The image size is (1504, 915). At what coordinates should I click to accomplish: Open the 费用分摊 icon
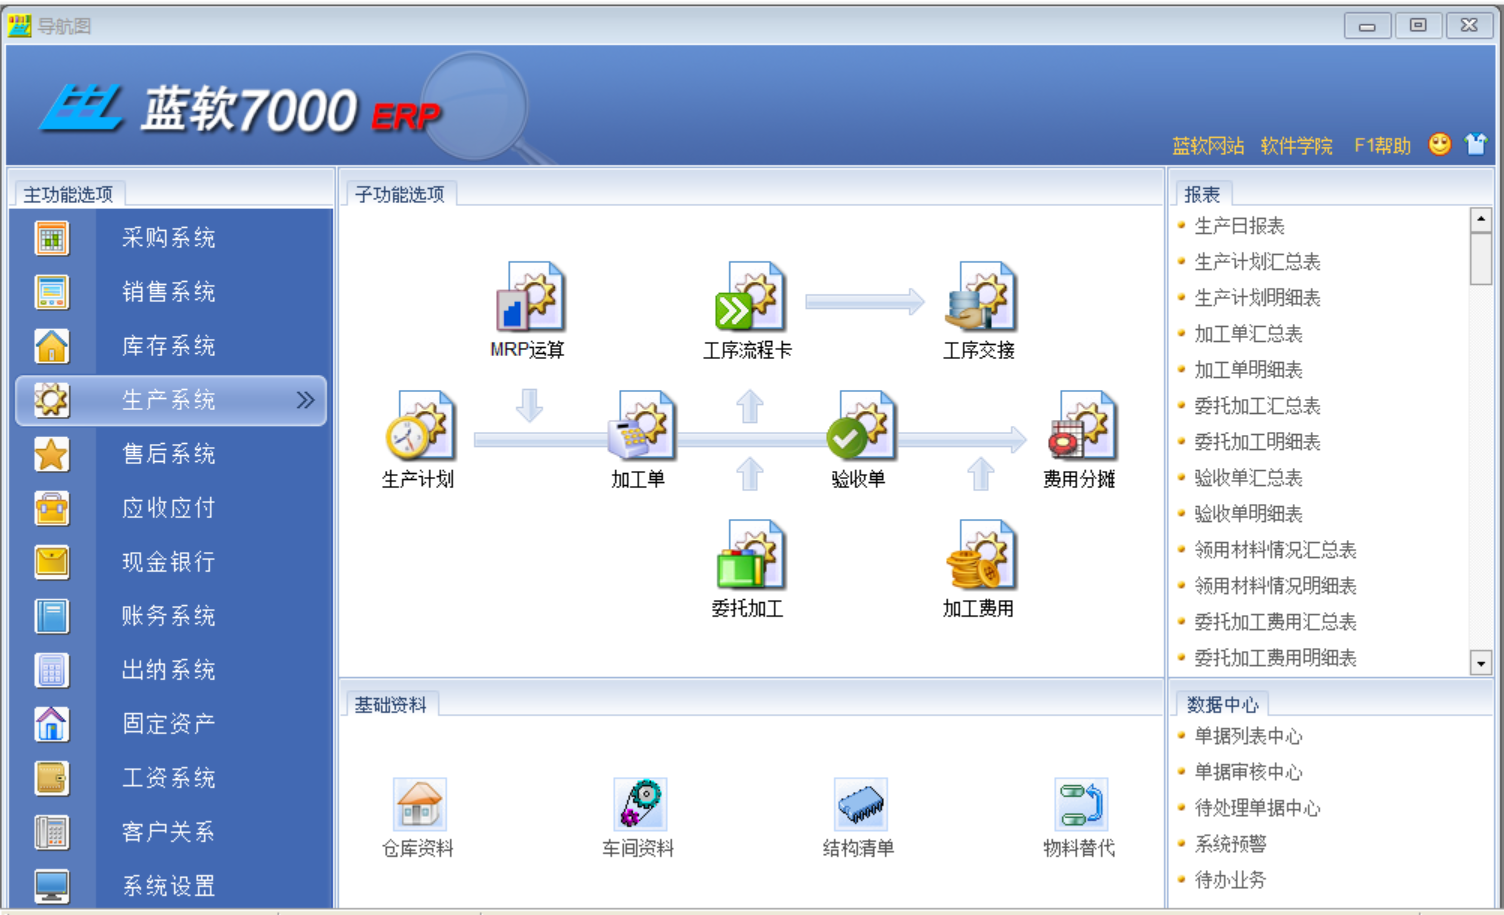pos(1080,427)
